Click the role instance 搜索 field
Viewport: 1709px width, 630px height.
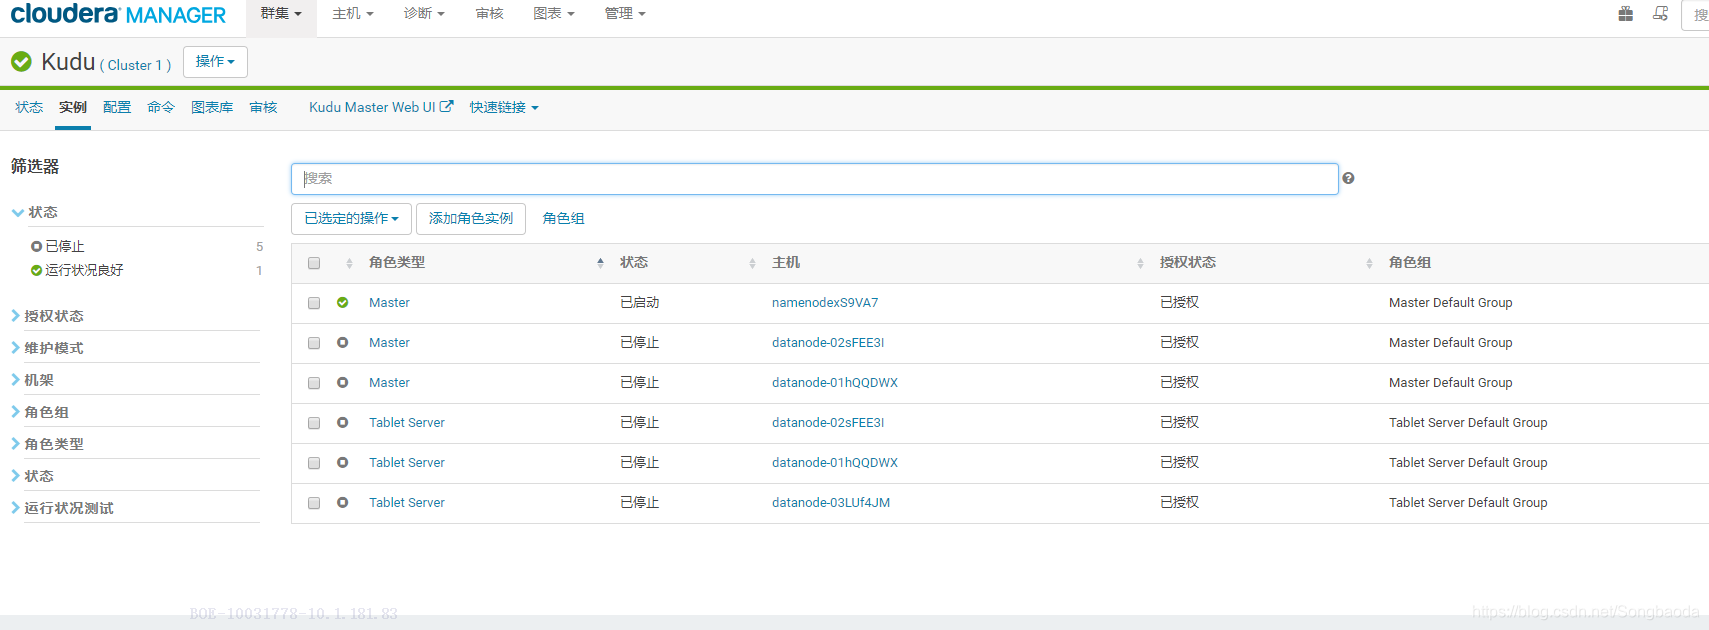click(815, 179)
